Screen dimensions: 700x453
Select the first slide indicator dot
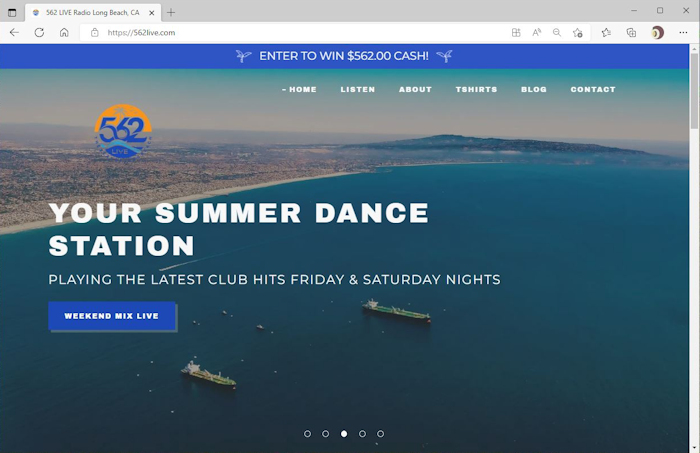[x=307, y=434]
